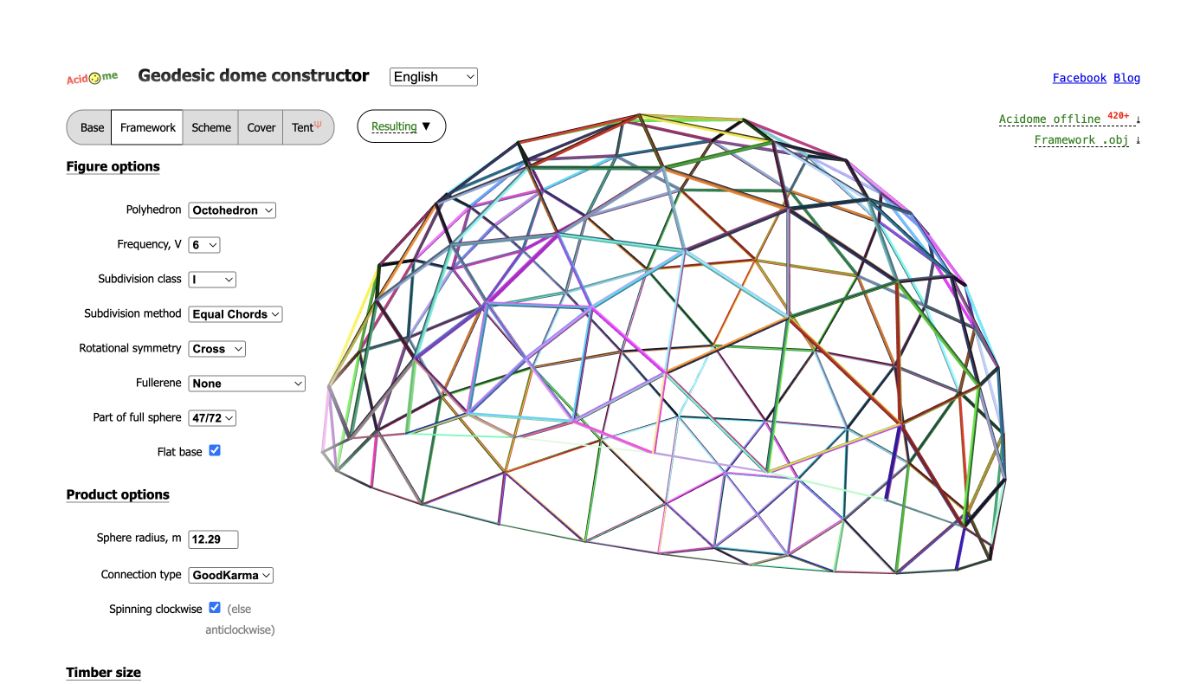The width and height of the screenshot is (1200, 684).
Task: Open the Fullerene dropdown
Action: point(247,383)
